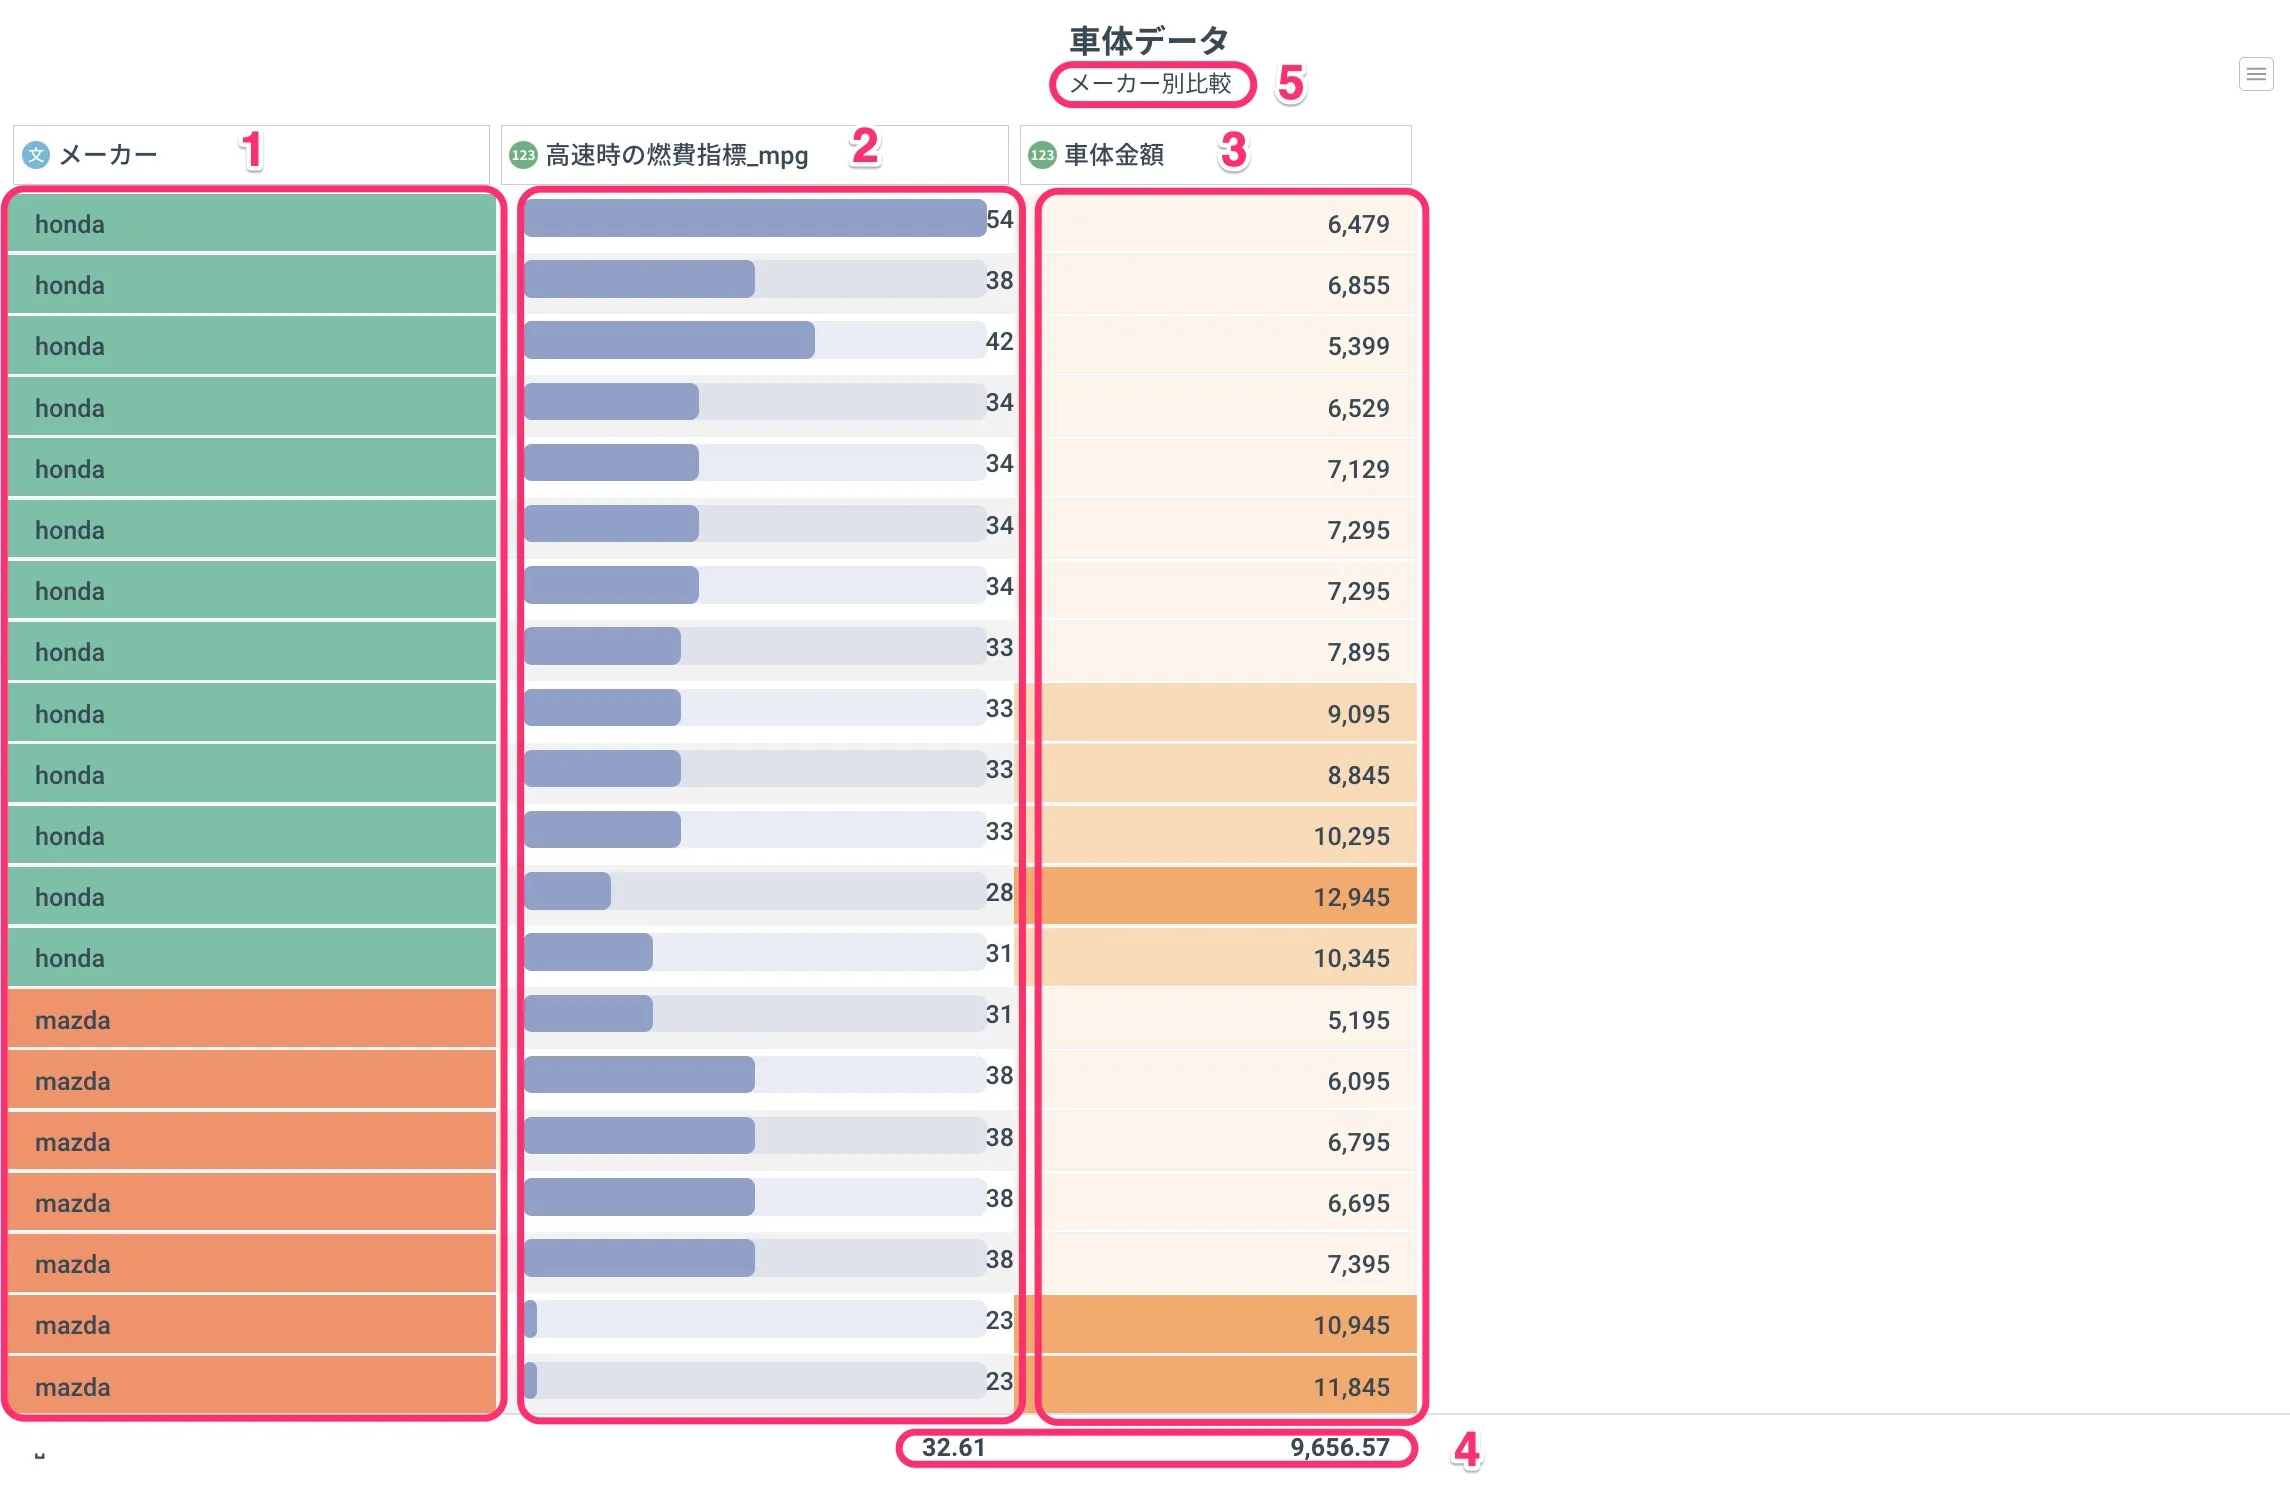Select the 車体金額 column header
This screenshot has height=1491, width=2290.
pyautogui.click(x=1216, y=155)
